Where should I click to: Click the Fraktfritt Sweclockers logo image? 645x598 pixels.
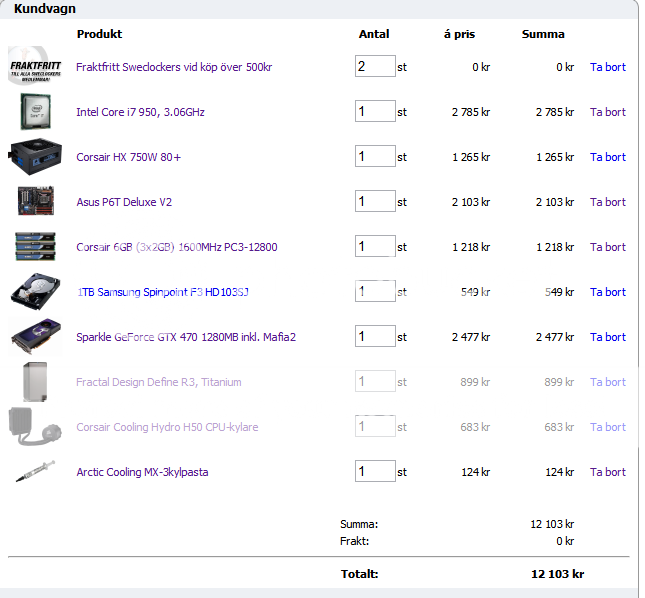(35, 67)
